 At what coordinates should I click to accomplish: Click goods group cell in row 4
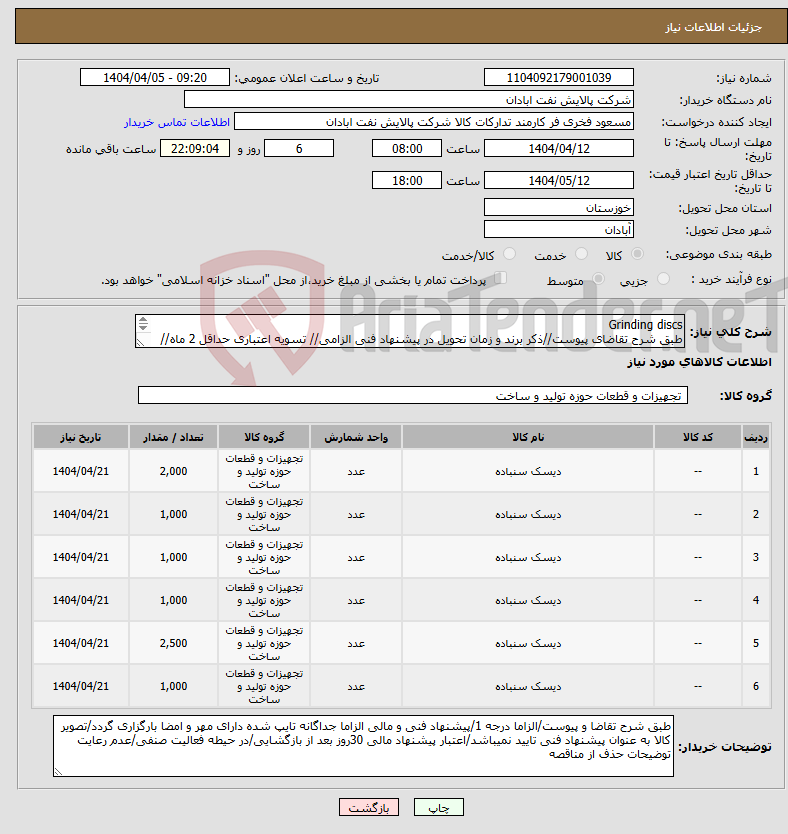(x=264, y=600)
